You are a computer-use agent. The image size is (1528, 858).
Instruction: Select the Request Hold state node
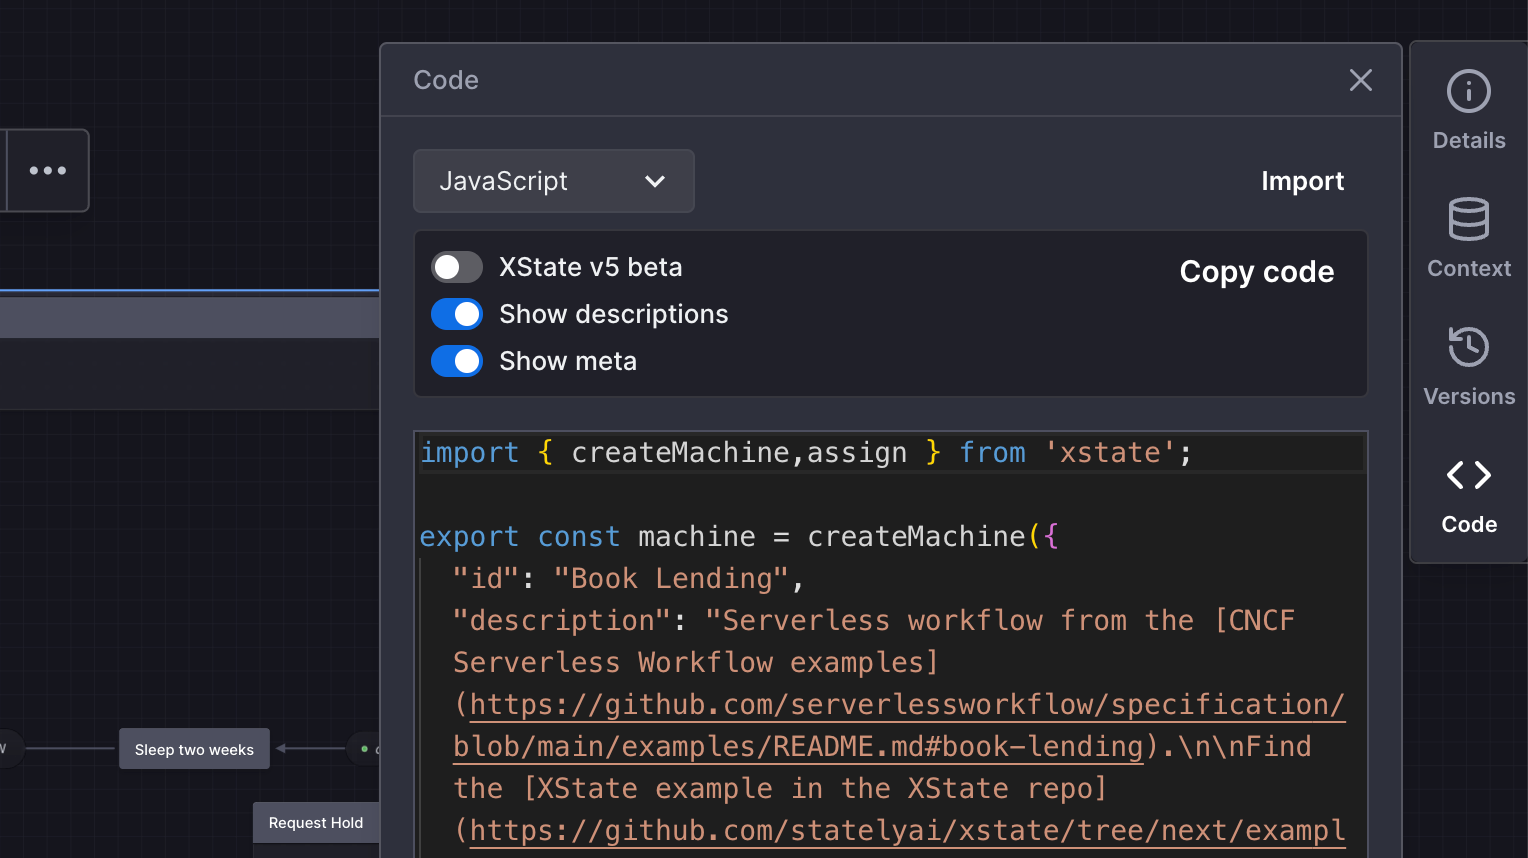tap(316, 823)
